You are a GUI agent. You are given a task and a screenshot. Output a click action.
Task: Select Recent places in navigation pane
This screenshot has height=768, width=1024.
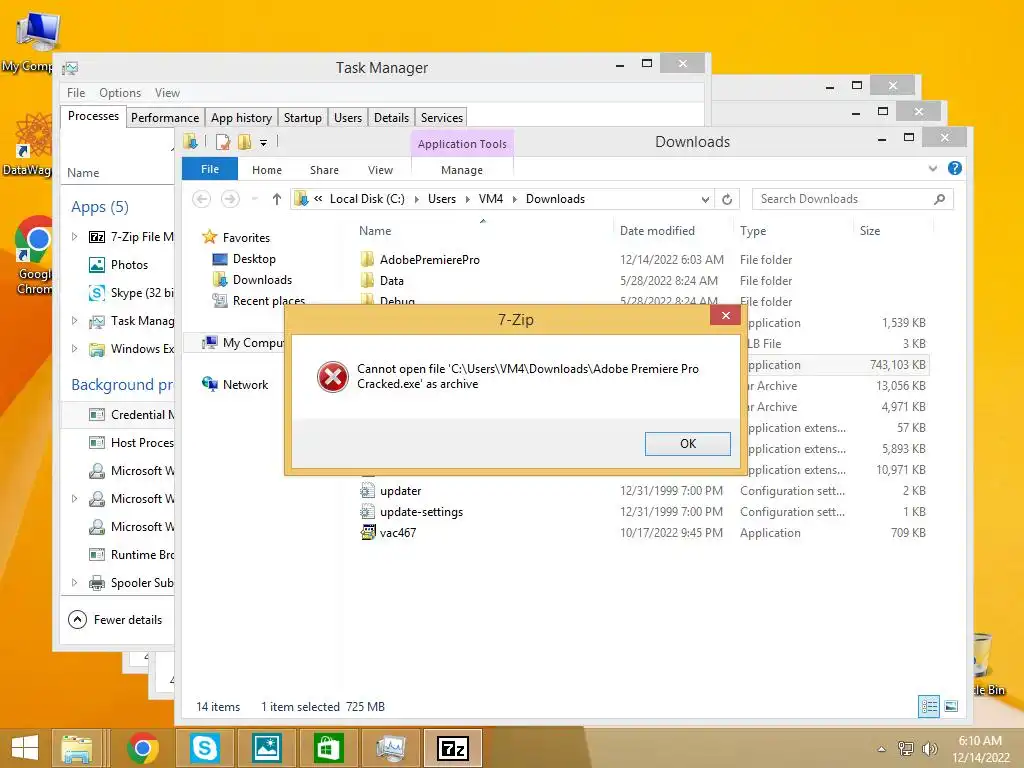tap(268, 300)
